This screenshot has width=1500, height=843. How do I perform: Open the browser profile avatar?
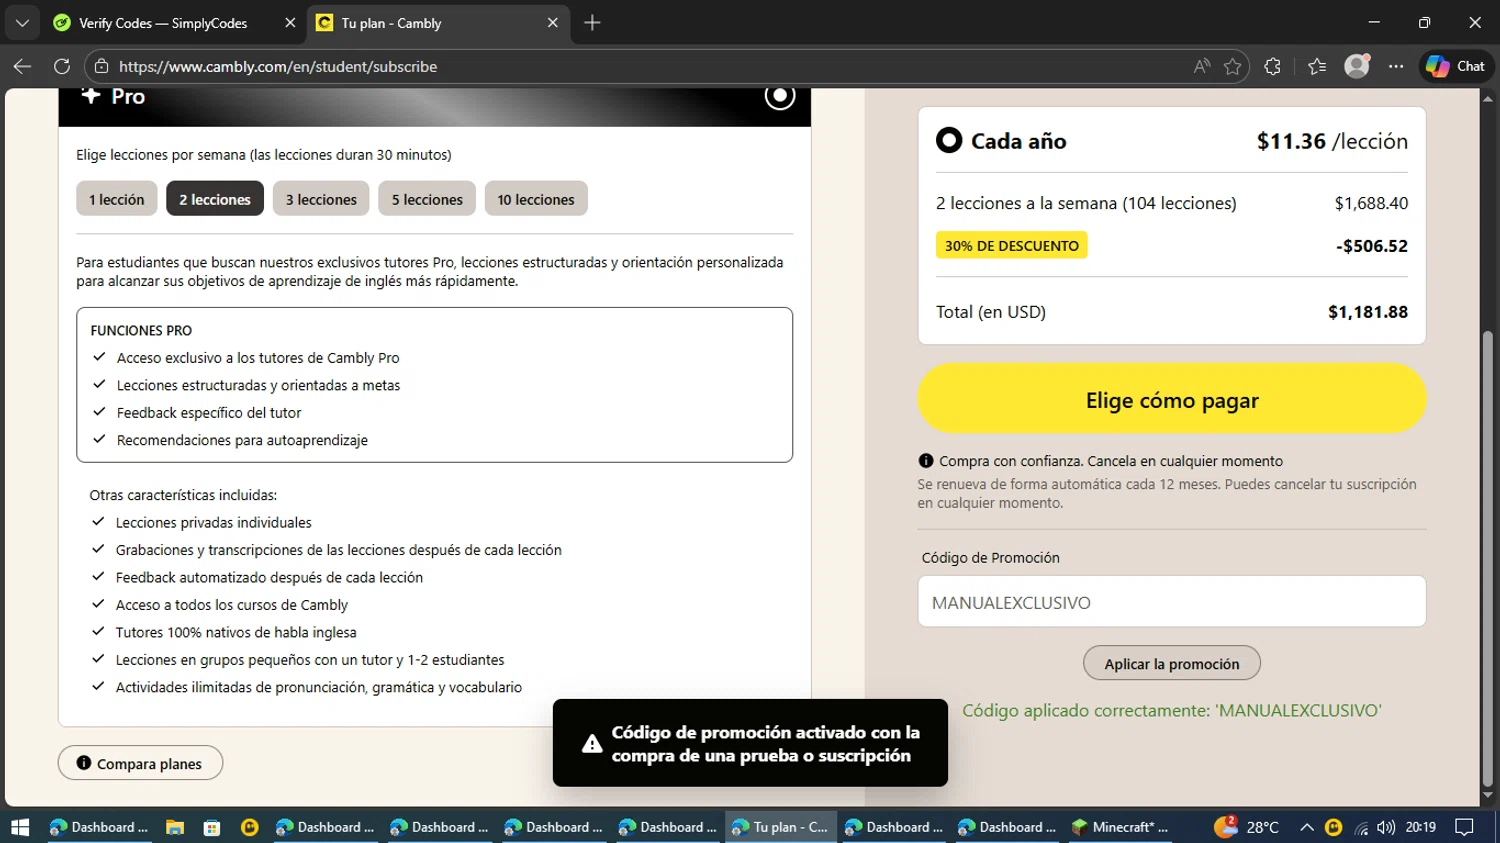point(1357,66)
